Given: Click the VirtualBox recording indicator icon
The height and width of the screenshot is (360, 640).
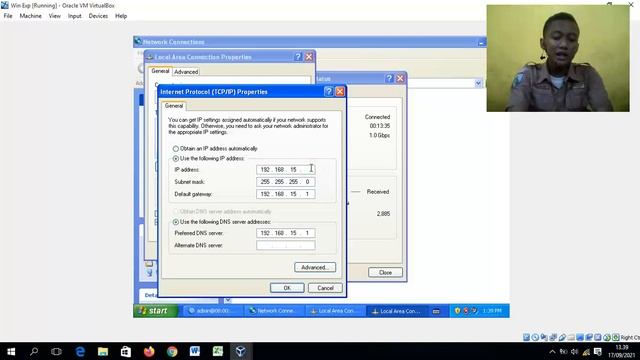Looking at the screenshot, I should [x=589, y=337].
